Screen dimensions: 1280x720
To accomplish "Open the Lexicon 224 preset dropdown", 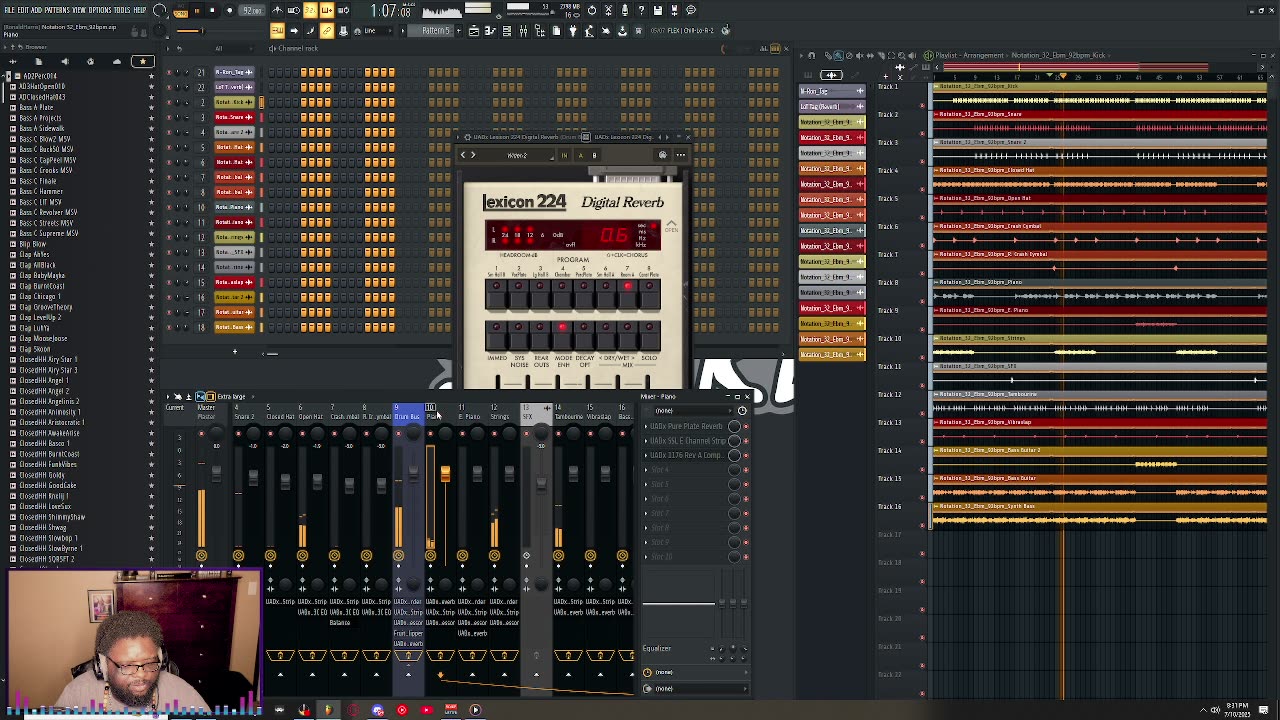I will click(x=517, y=155).
